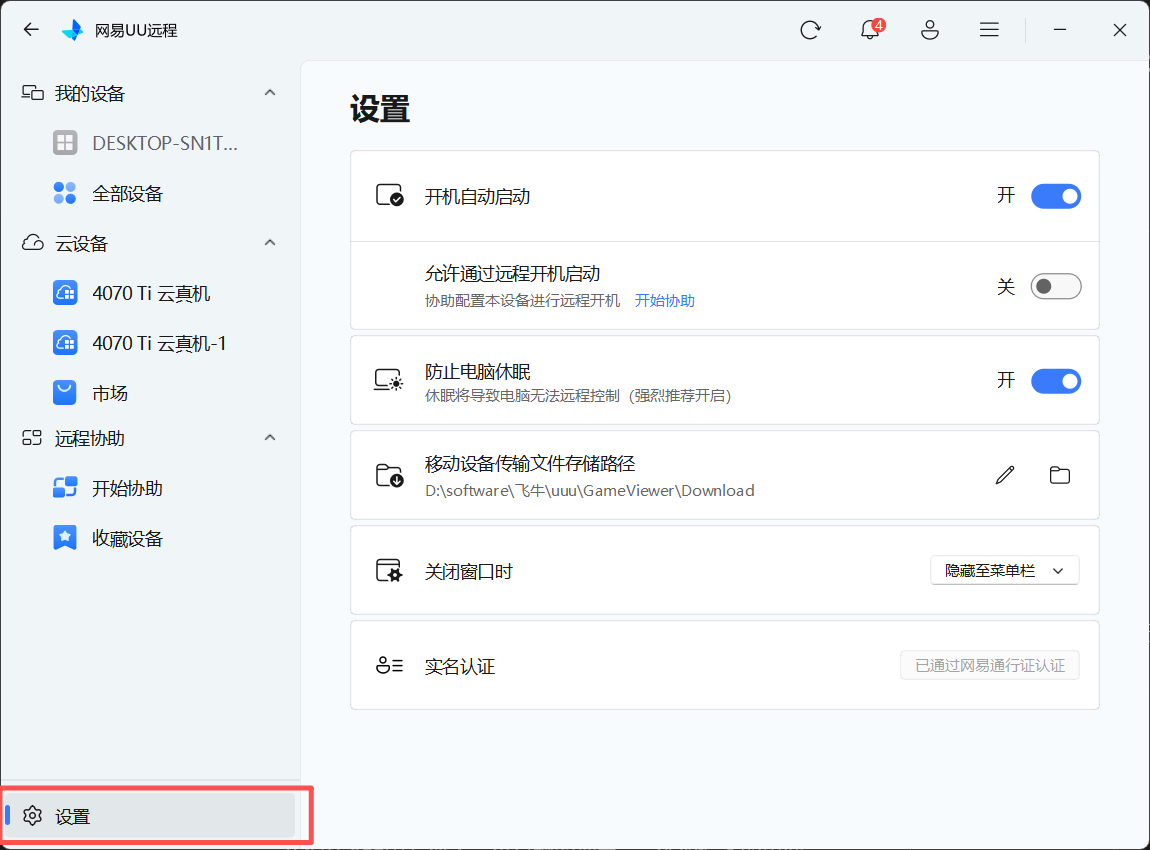The height and width of the screenshot is (850, 1150).
Task: Select DESKTOP-SN1T... device in sidebar
Action: (x=150, y=143)
